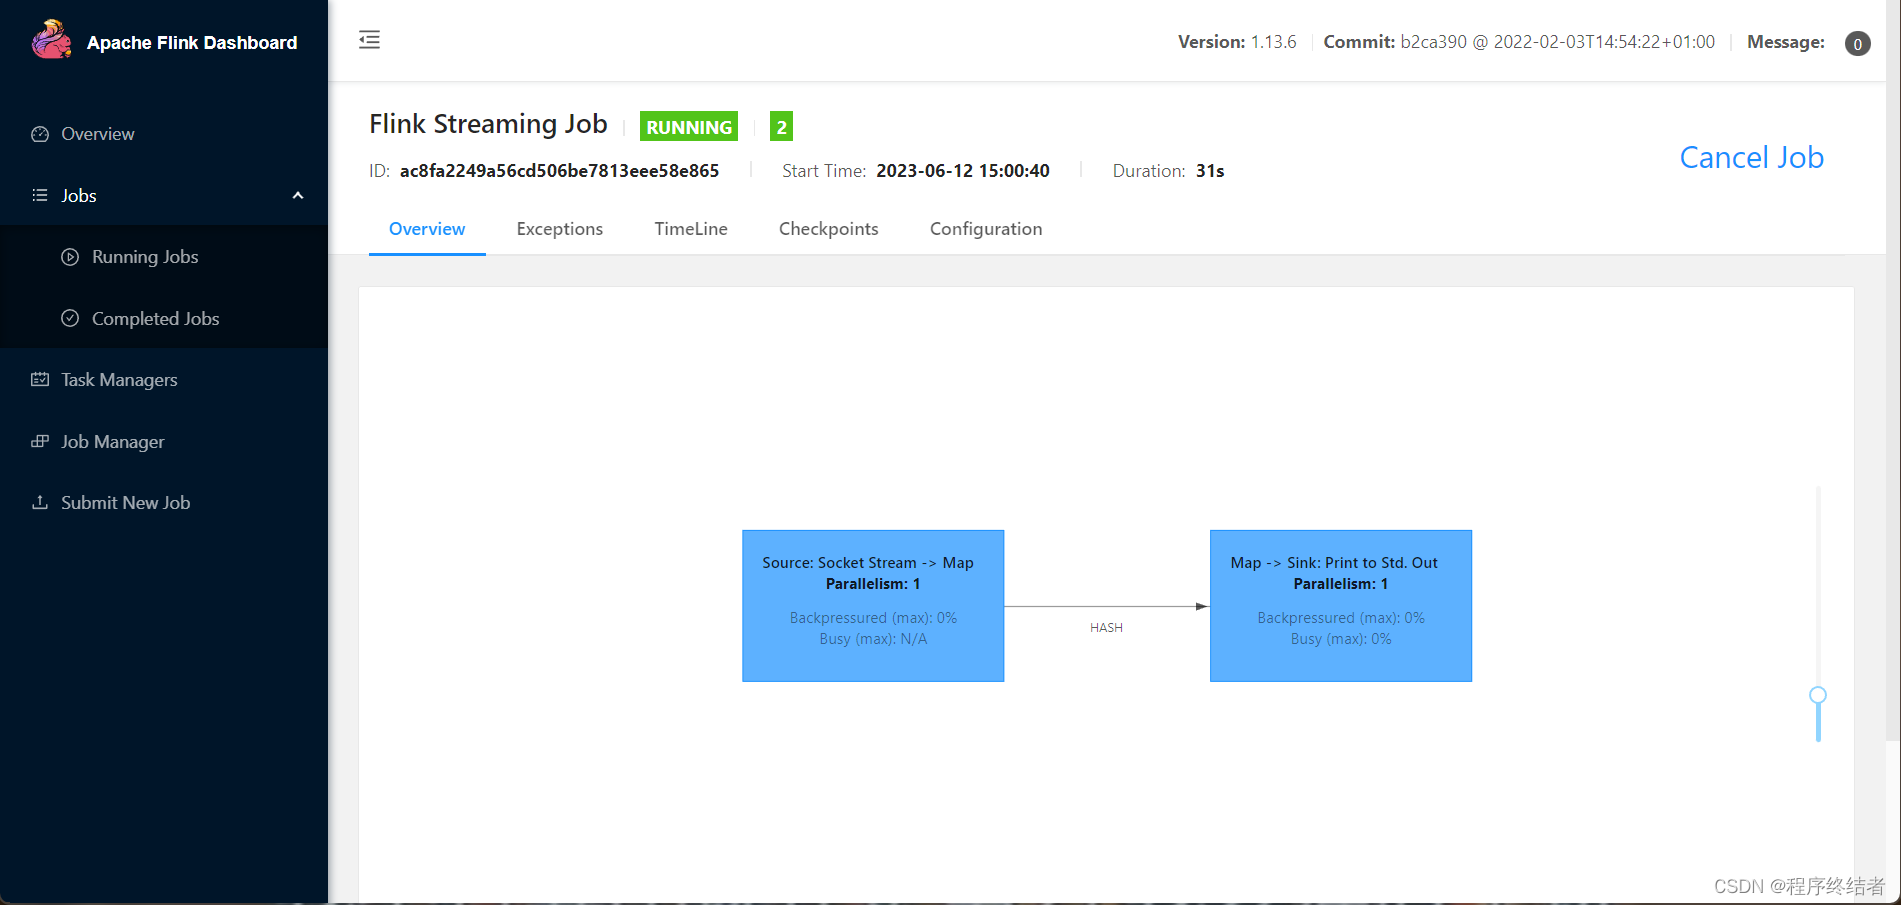Click the Message count badge
The width and height of the screenshot is (1901, 905).
[1857, 43]
